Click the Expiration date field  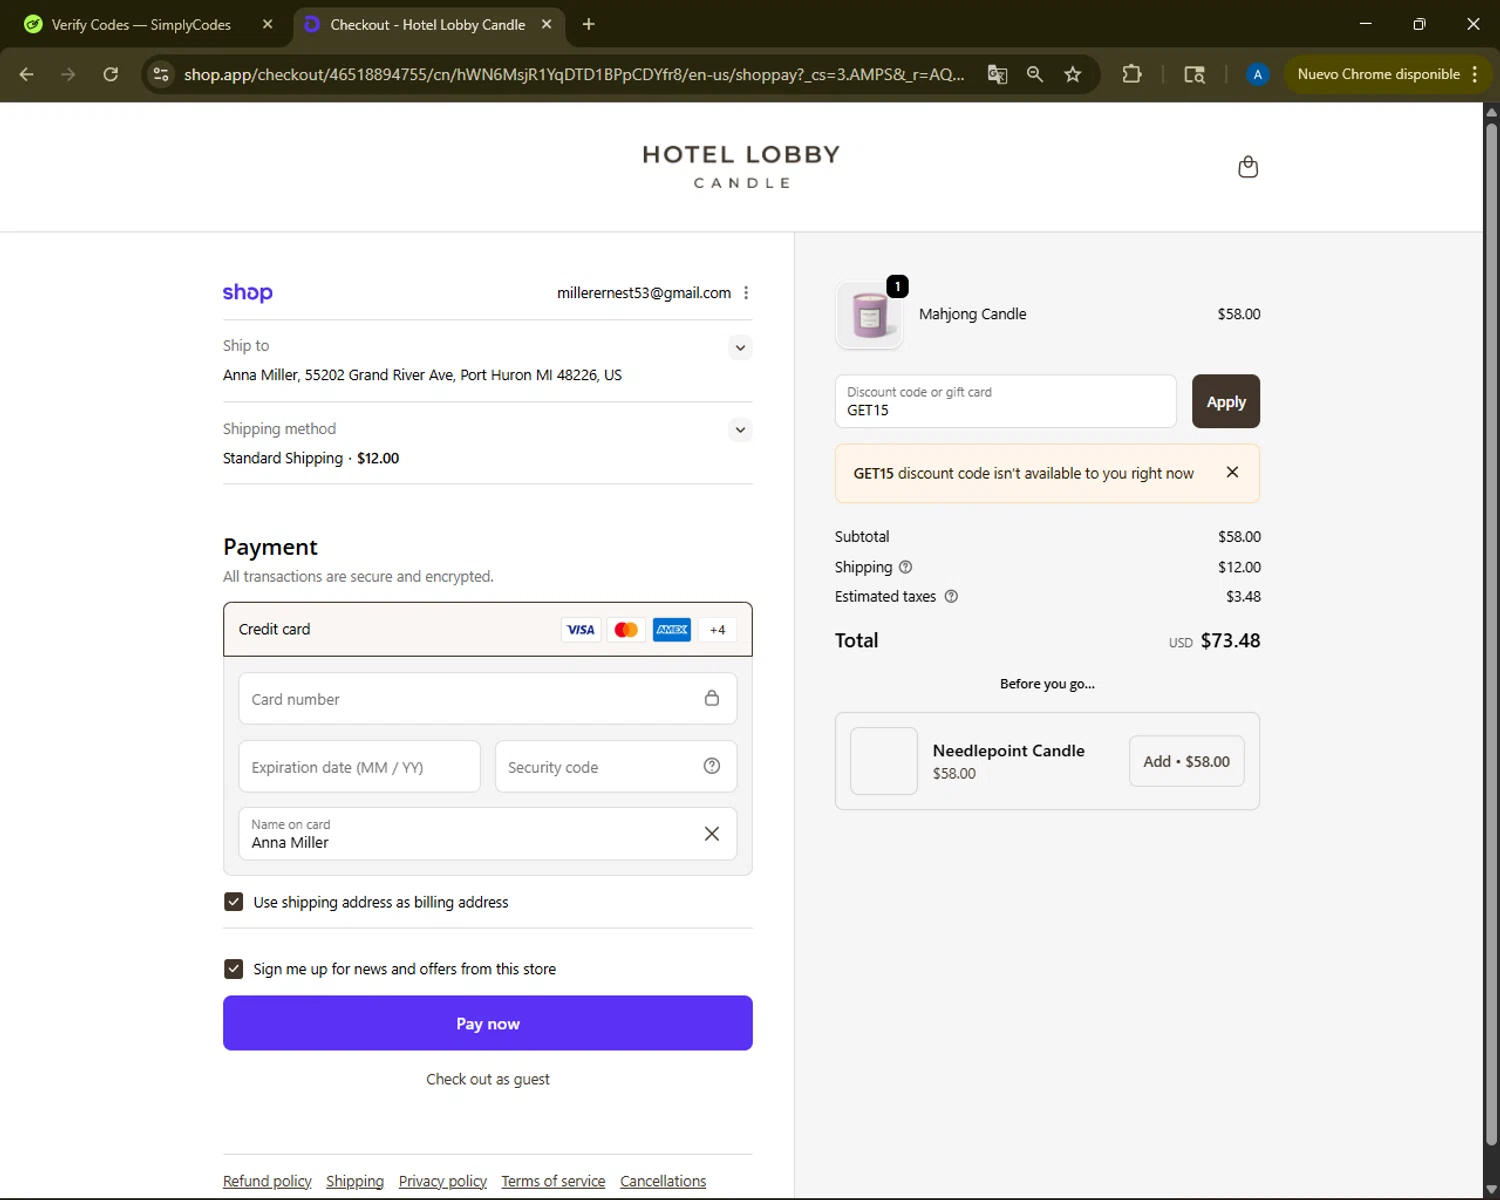tap(360, 766)
